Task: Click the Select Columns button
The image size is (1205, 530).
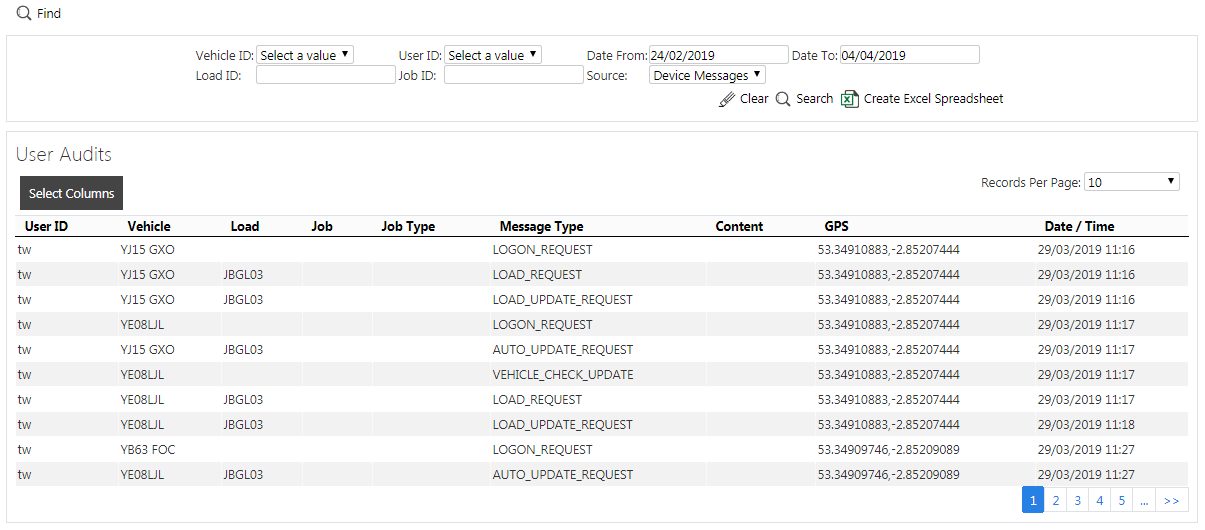Action: pos(71,193)
